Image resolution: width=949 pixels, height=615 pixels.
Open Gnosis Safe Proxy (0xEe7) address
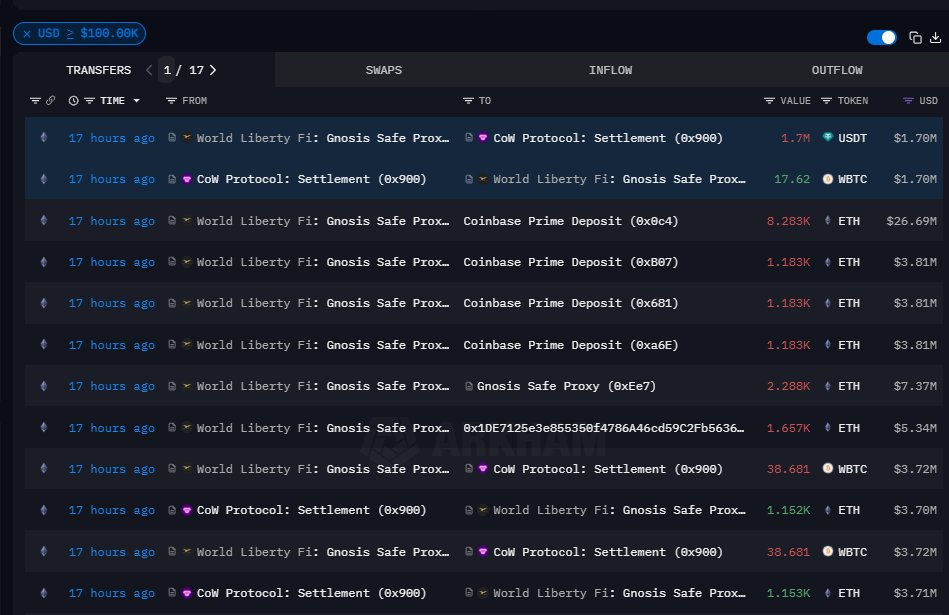tap(566, 386)
